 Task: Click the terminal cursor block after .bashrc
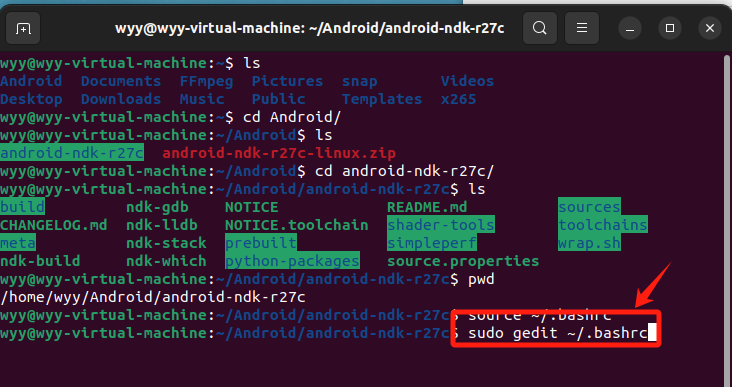point(652,333)
